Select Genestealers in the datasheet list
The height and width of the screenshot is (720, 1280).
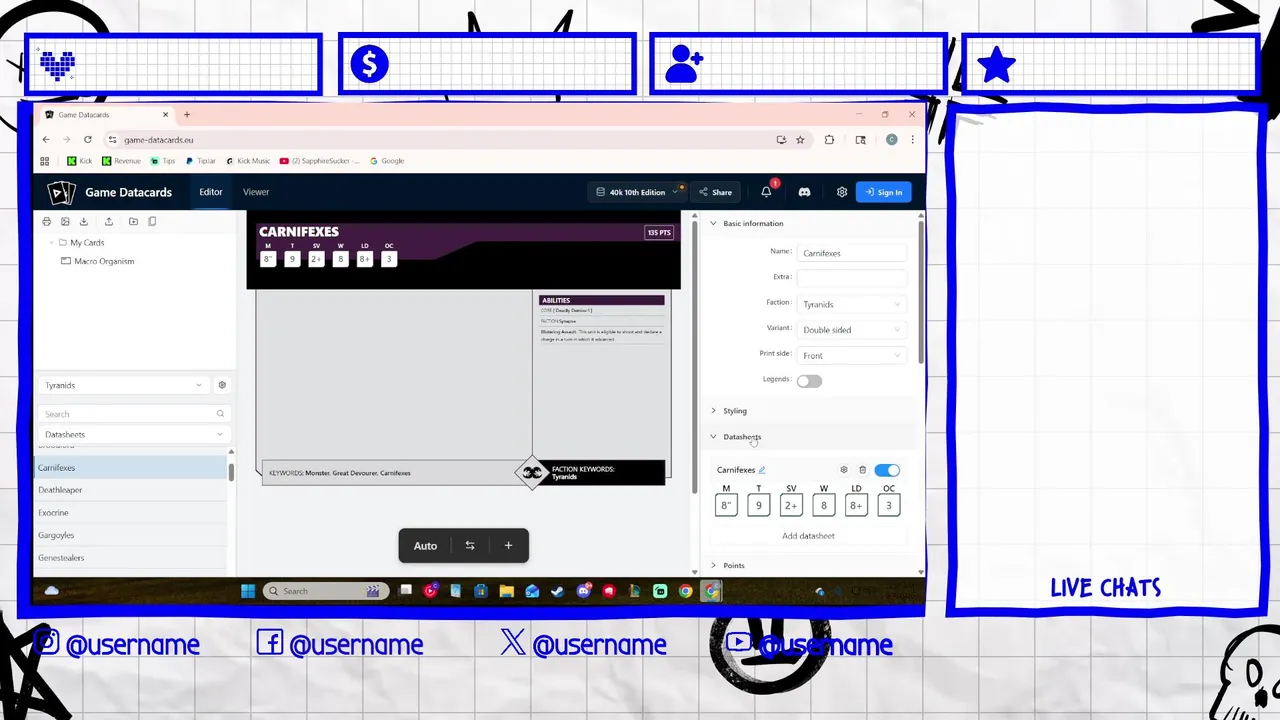pyautogui.click(x=131, y=558)
